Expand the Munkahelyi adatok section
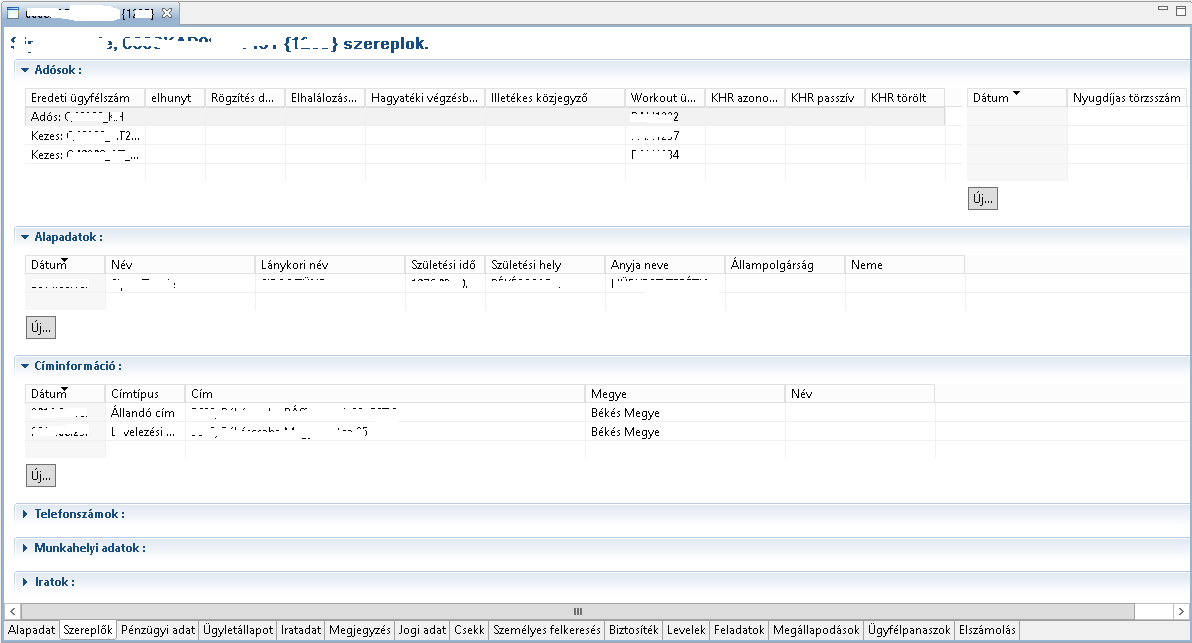 click(x=25, y=549)
